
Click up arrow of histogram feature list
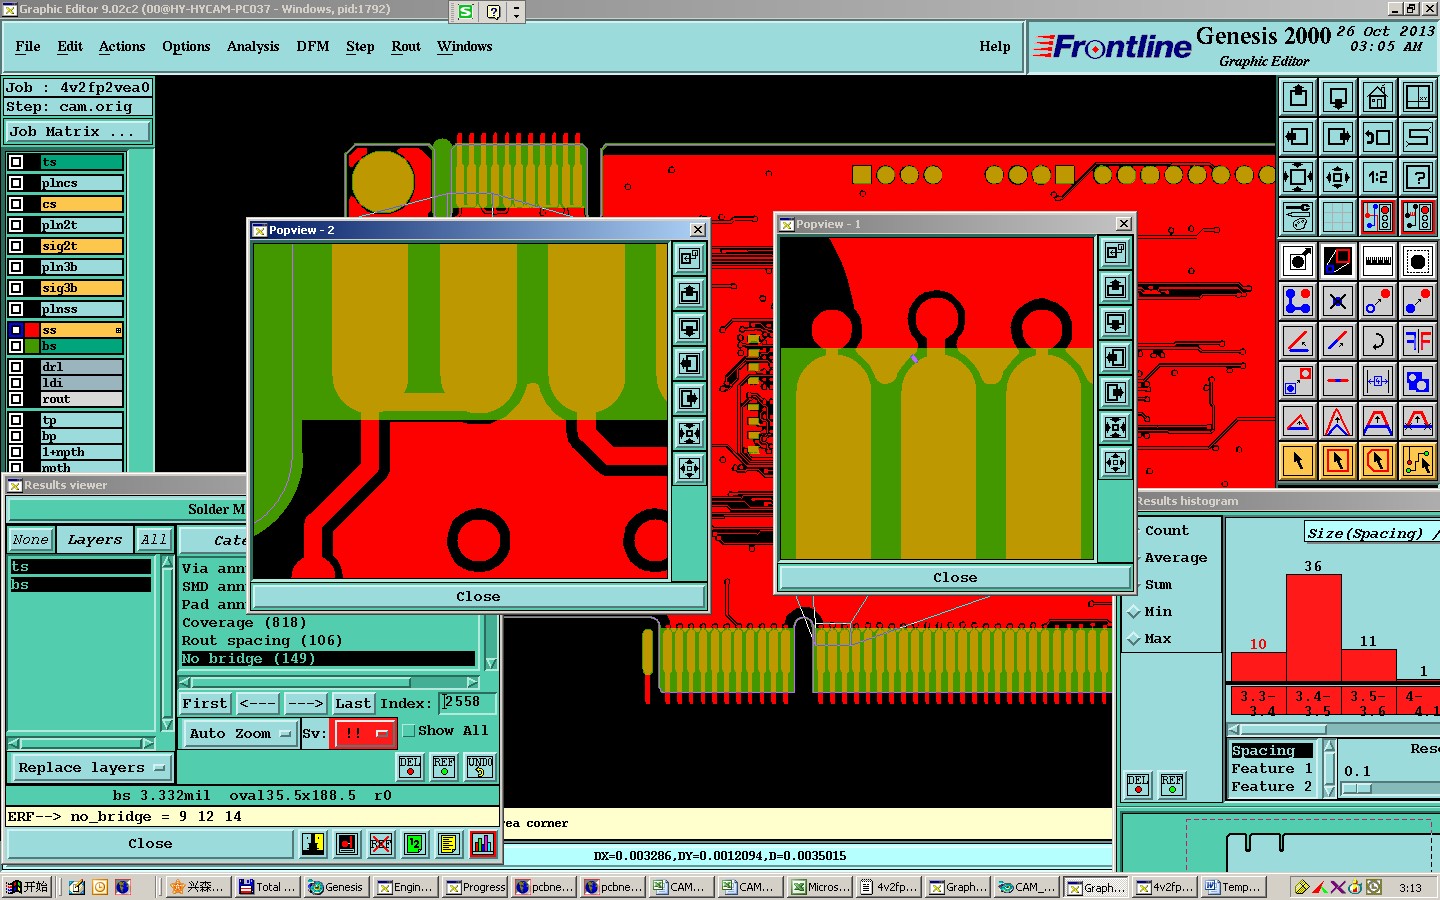coord(1329,746)
